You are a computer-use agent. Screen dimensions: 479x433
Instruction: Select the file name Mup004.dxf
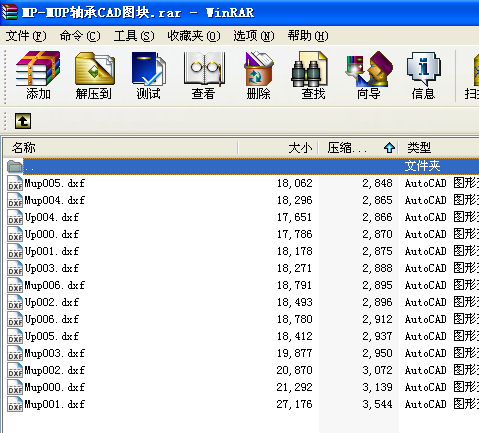pyautogui.click(x=55, y=200)
